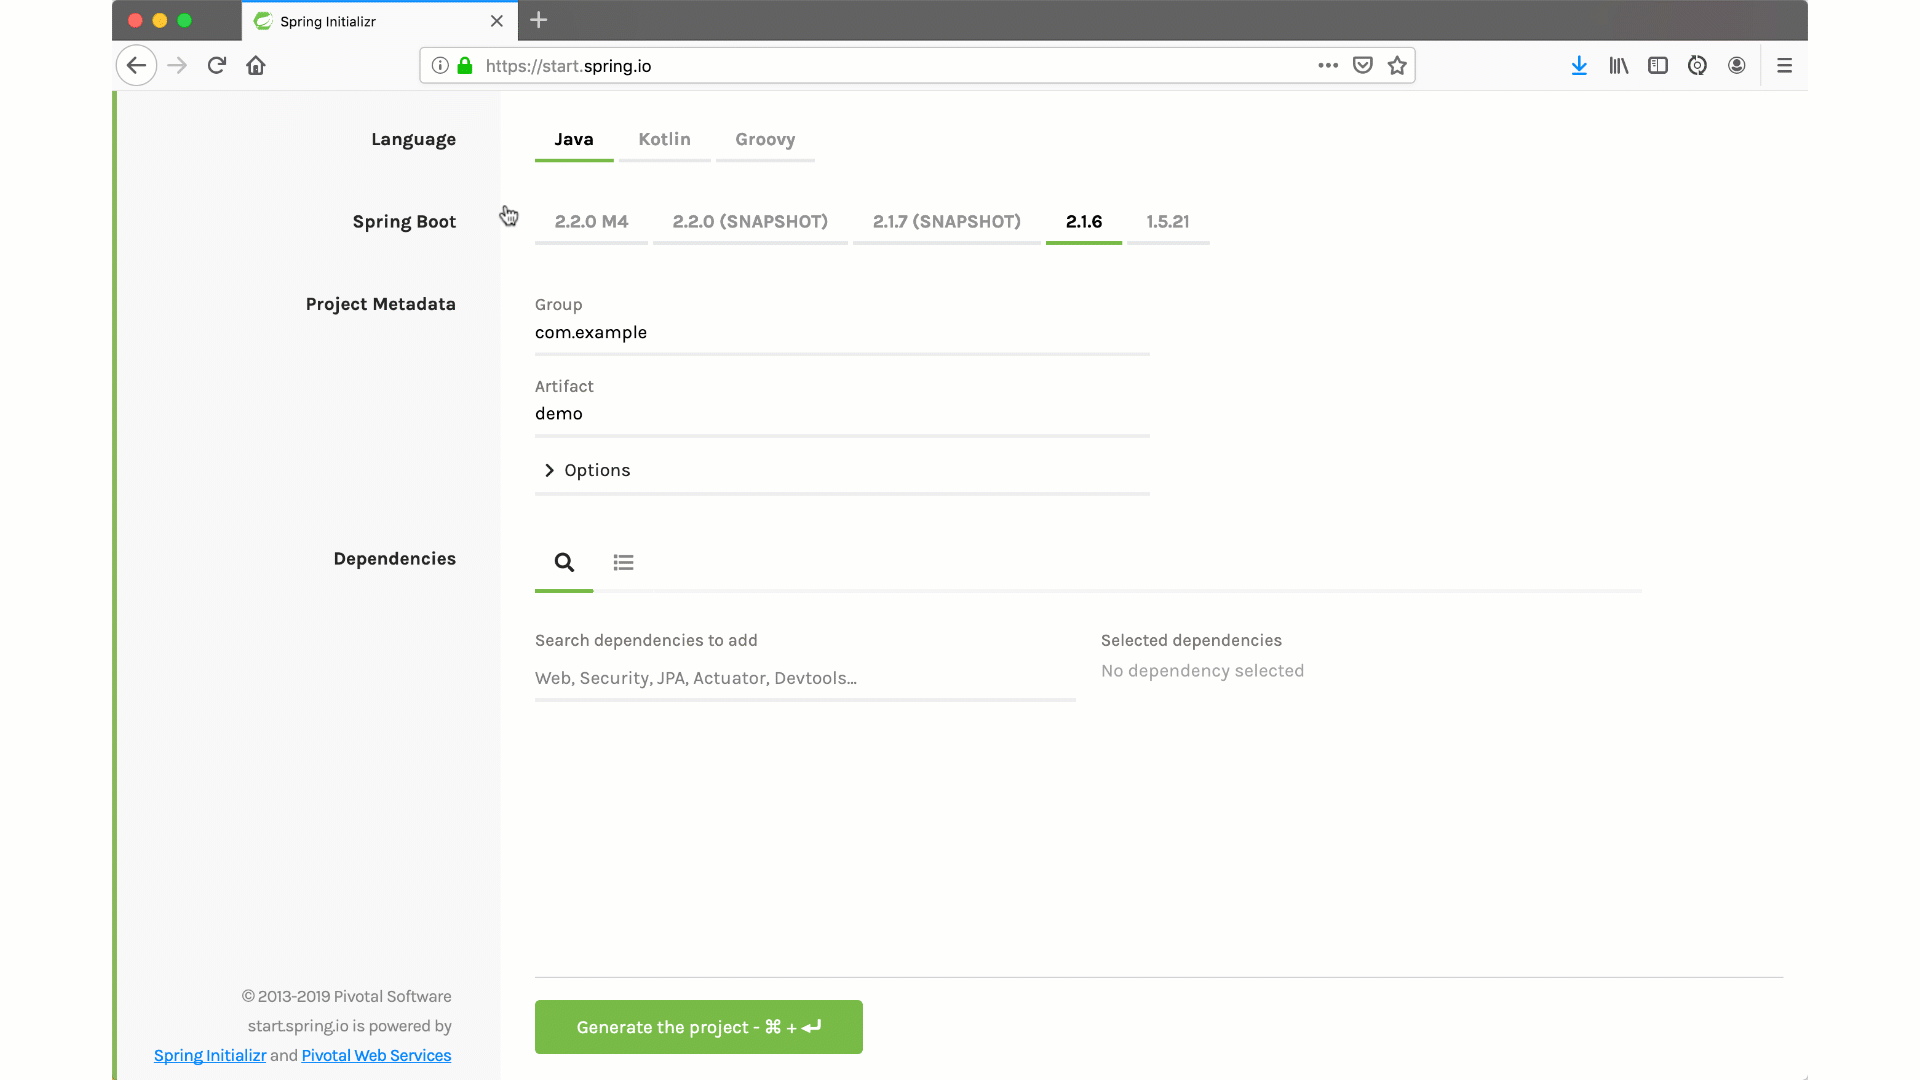Image resolution: width=1920 pixels, height=1080 pixels.
Task: Open the Spring Initializr footer link
Action: tap(210, 1056)
